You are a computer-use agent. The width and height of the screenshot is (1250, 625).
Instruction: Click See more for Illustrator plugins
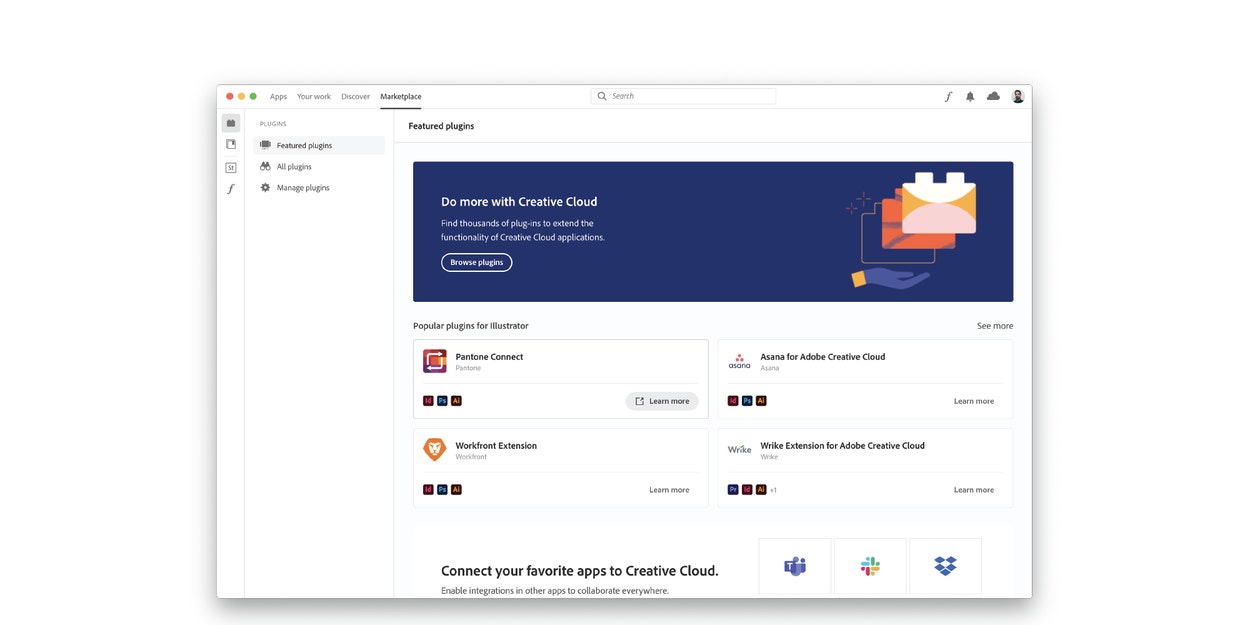995,326
